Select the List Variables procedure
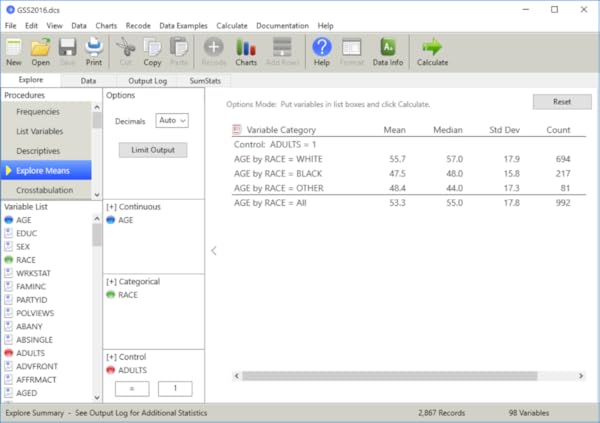The width and height of the screenshot is (600, 423). click(46, 131)
